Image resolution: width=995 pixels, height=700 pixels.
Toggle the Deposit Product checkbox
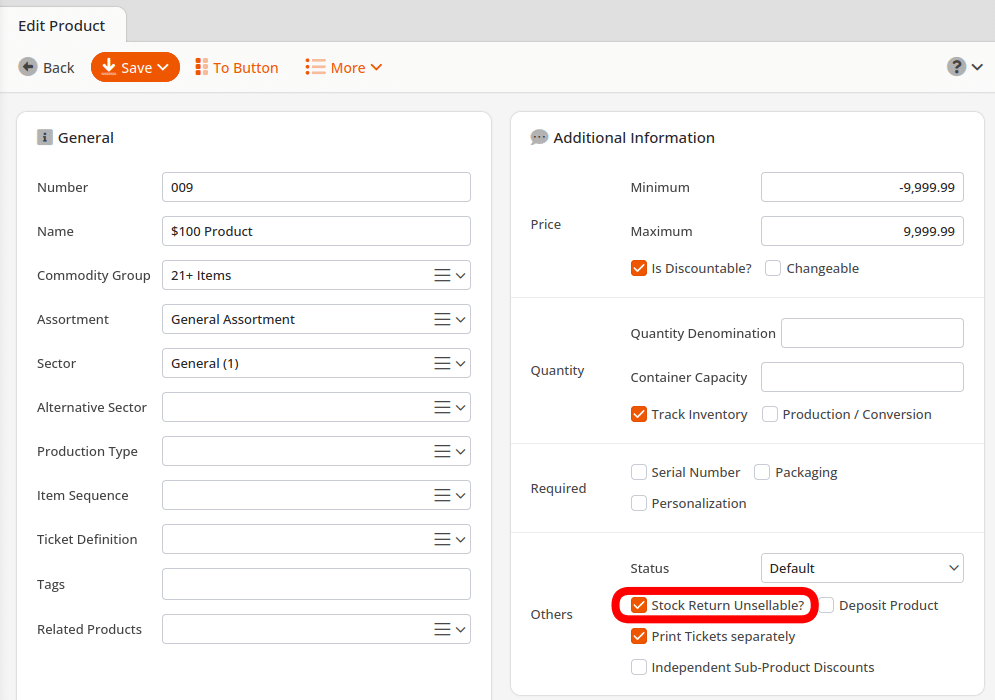pyautogui.click(x=827, y=605)
